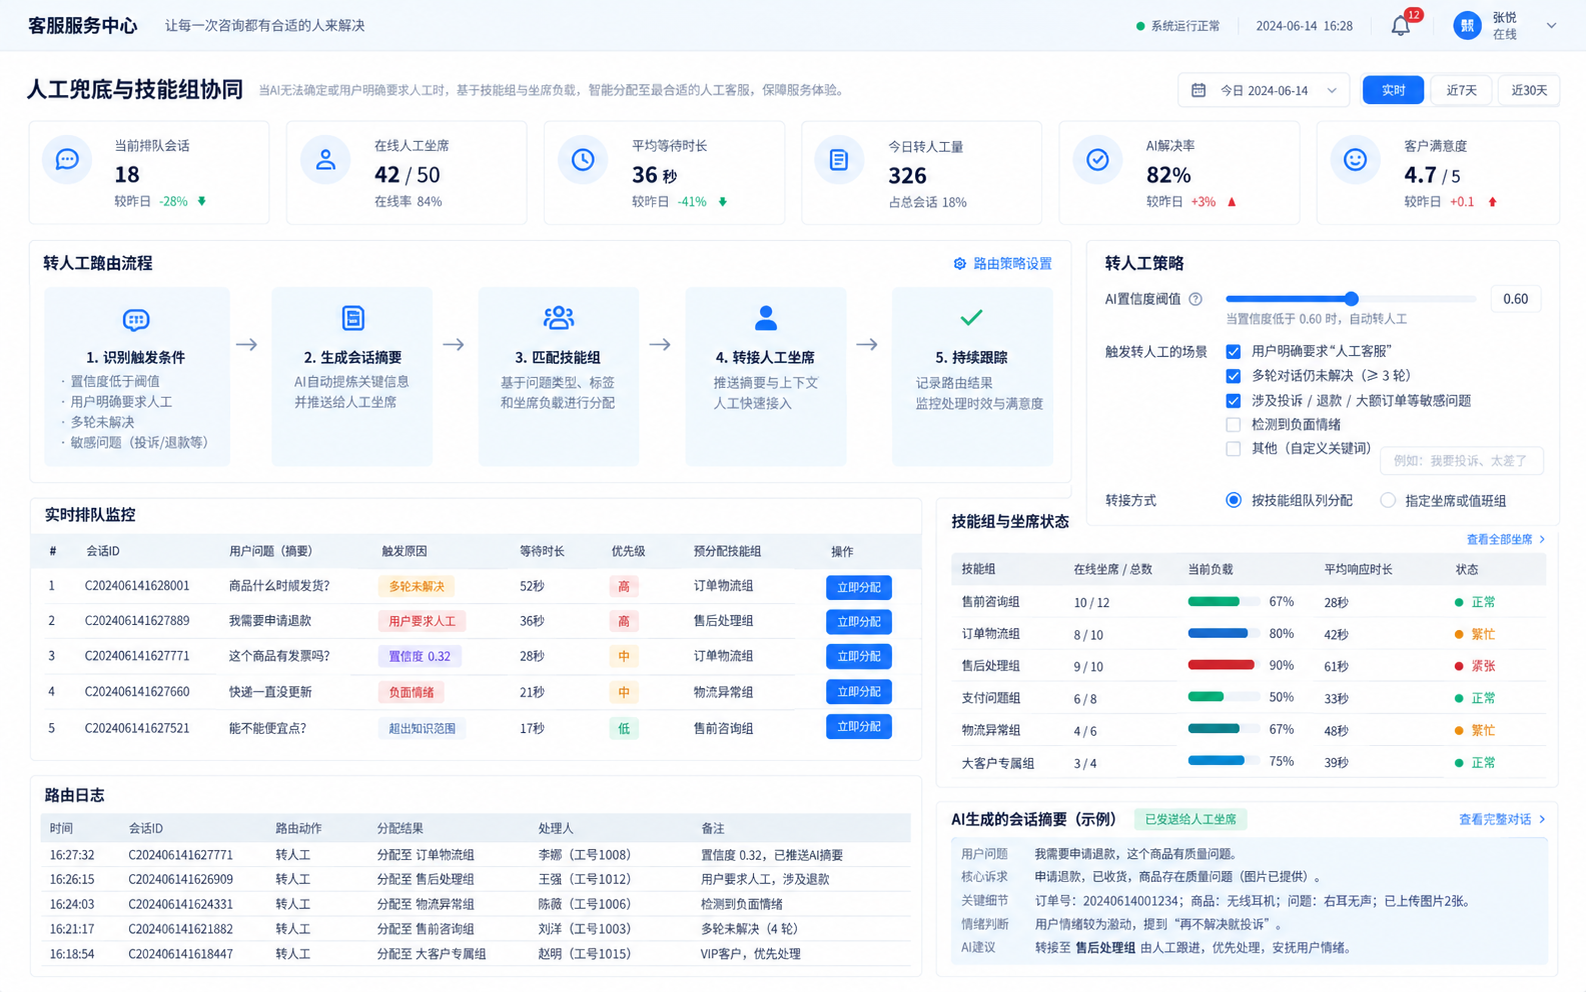This screenshot has width=1586, height=992.
Task: Click the checkmark icon in step 5 持续跟踪
Action: coord(972,318)
